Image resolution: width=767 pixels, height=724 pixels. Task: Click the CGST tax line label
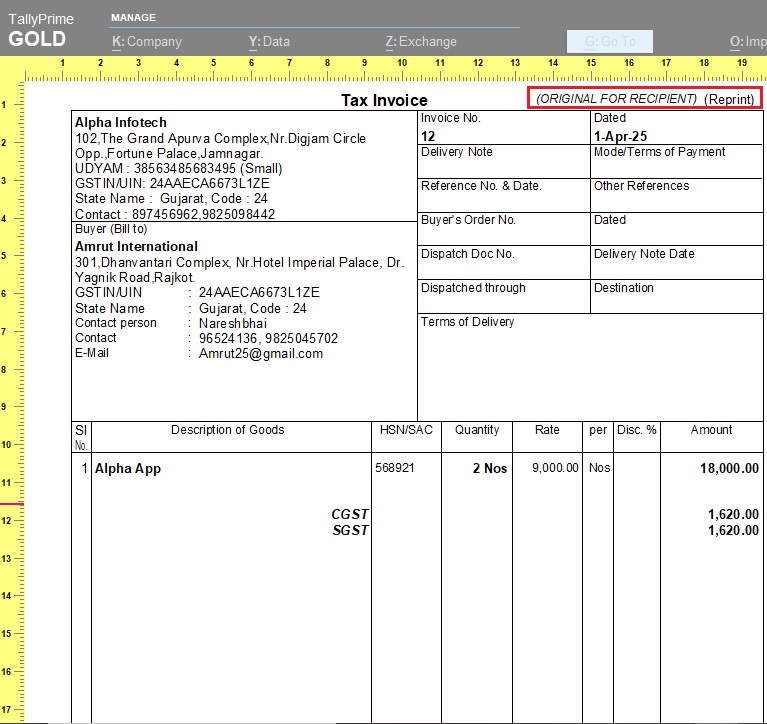coord(350,514)
